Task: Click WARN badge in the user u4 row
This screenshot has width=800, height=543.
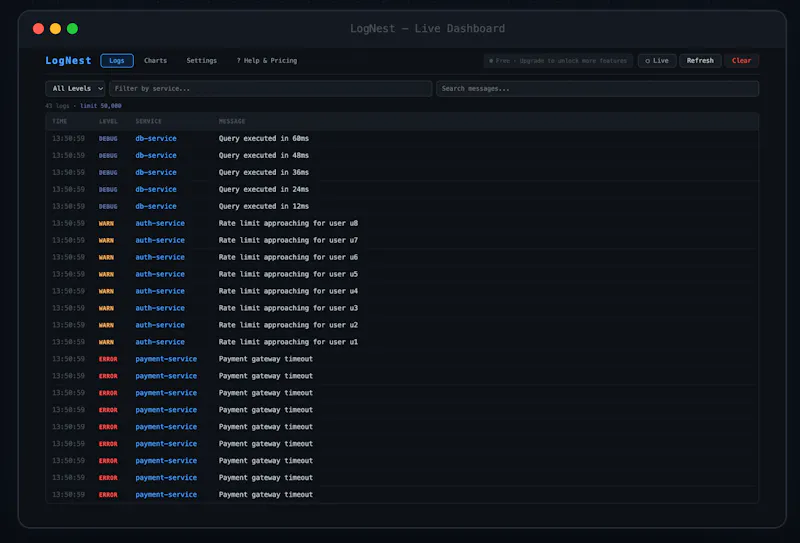Action: tap(106, 291)
